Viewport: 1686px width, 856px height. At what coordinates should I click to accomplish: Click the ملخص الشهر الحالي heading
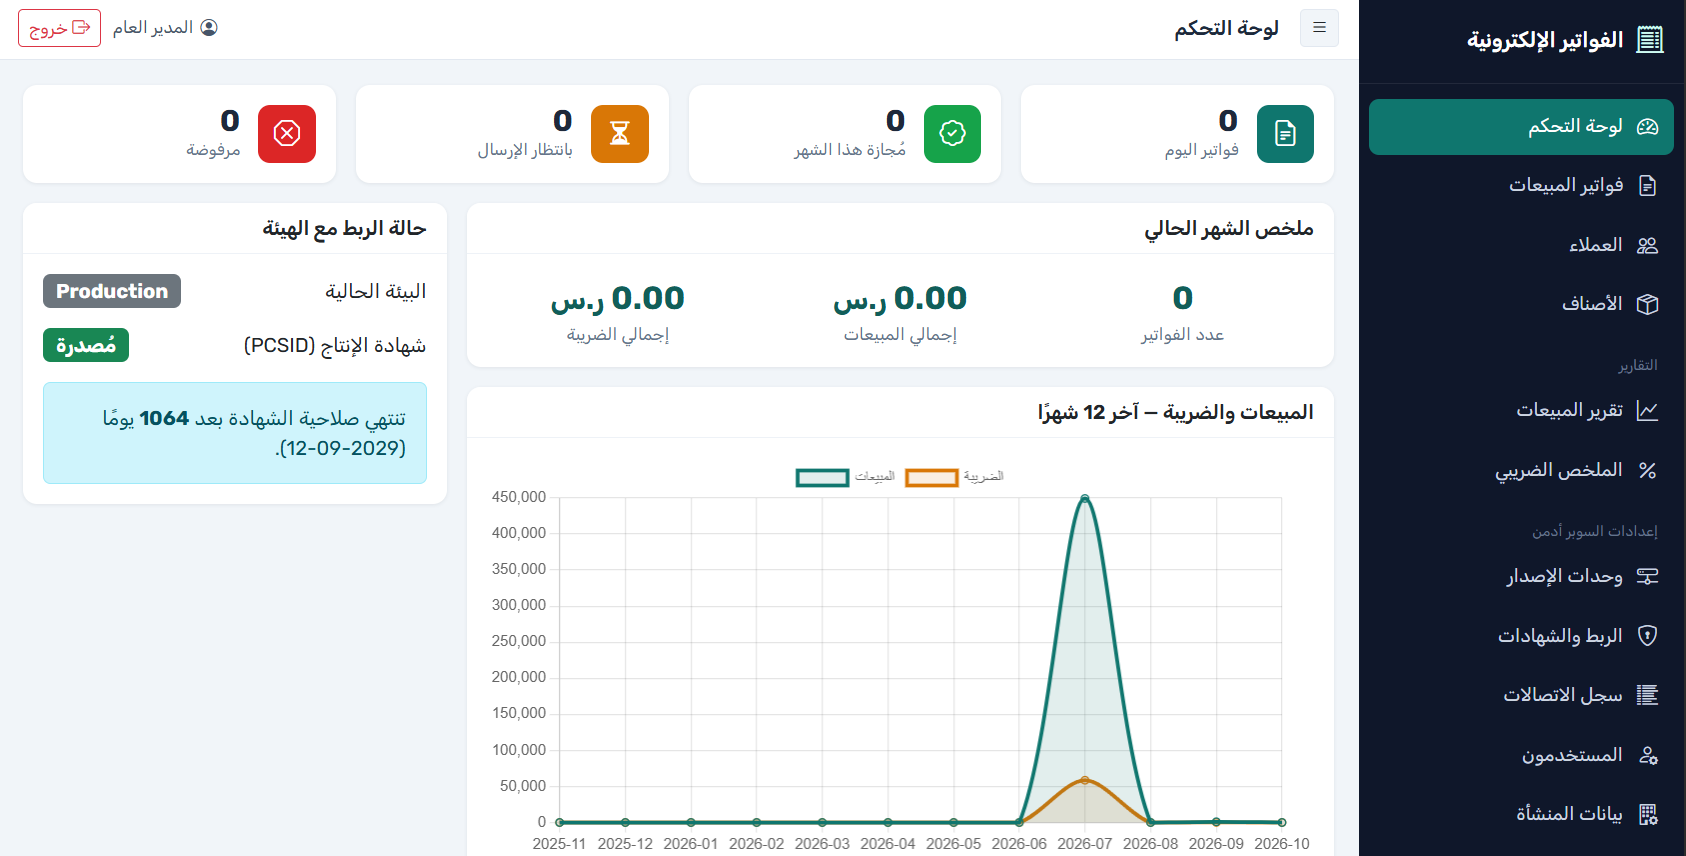coord(1229,229)
